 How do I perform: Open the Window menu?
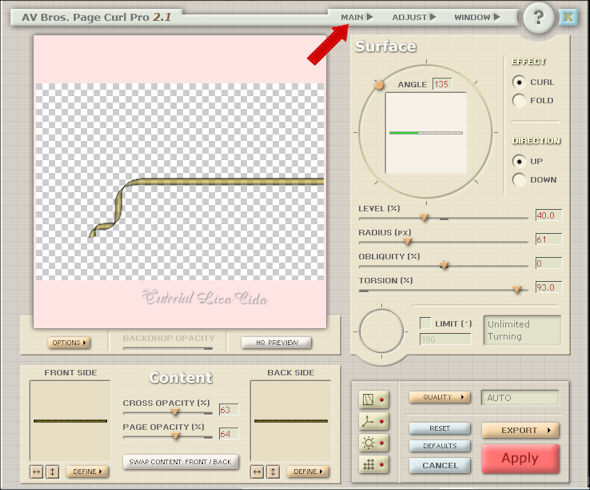click(x=477, y=17)
